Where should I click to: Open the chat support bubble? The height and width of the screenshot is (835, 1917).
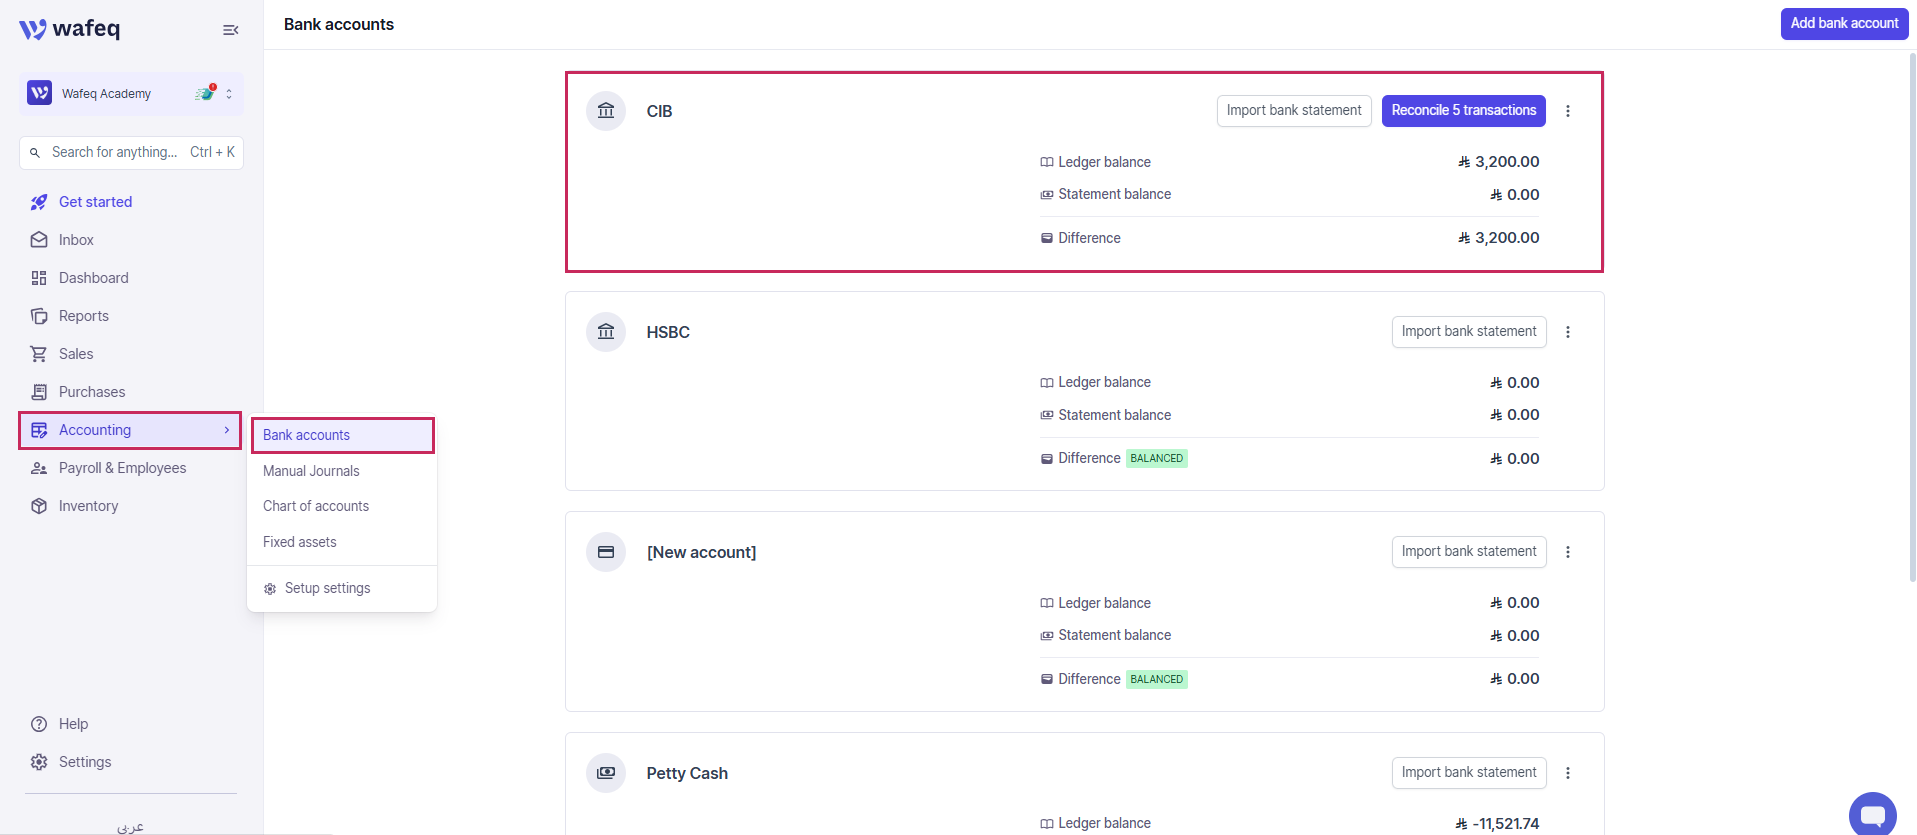[1873, 814]
